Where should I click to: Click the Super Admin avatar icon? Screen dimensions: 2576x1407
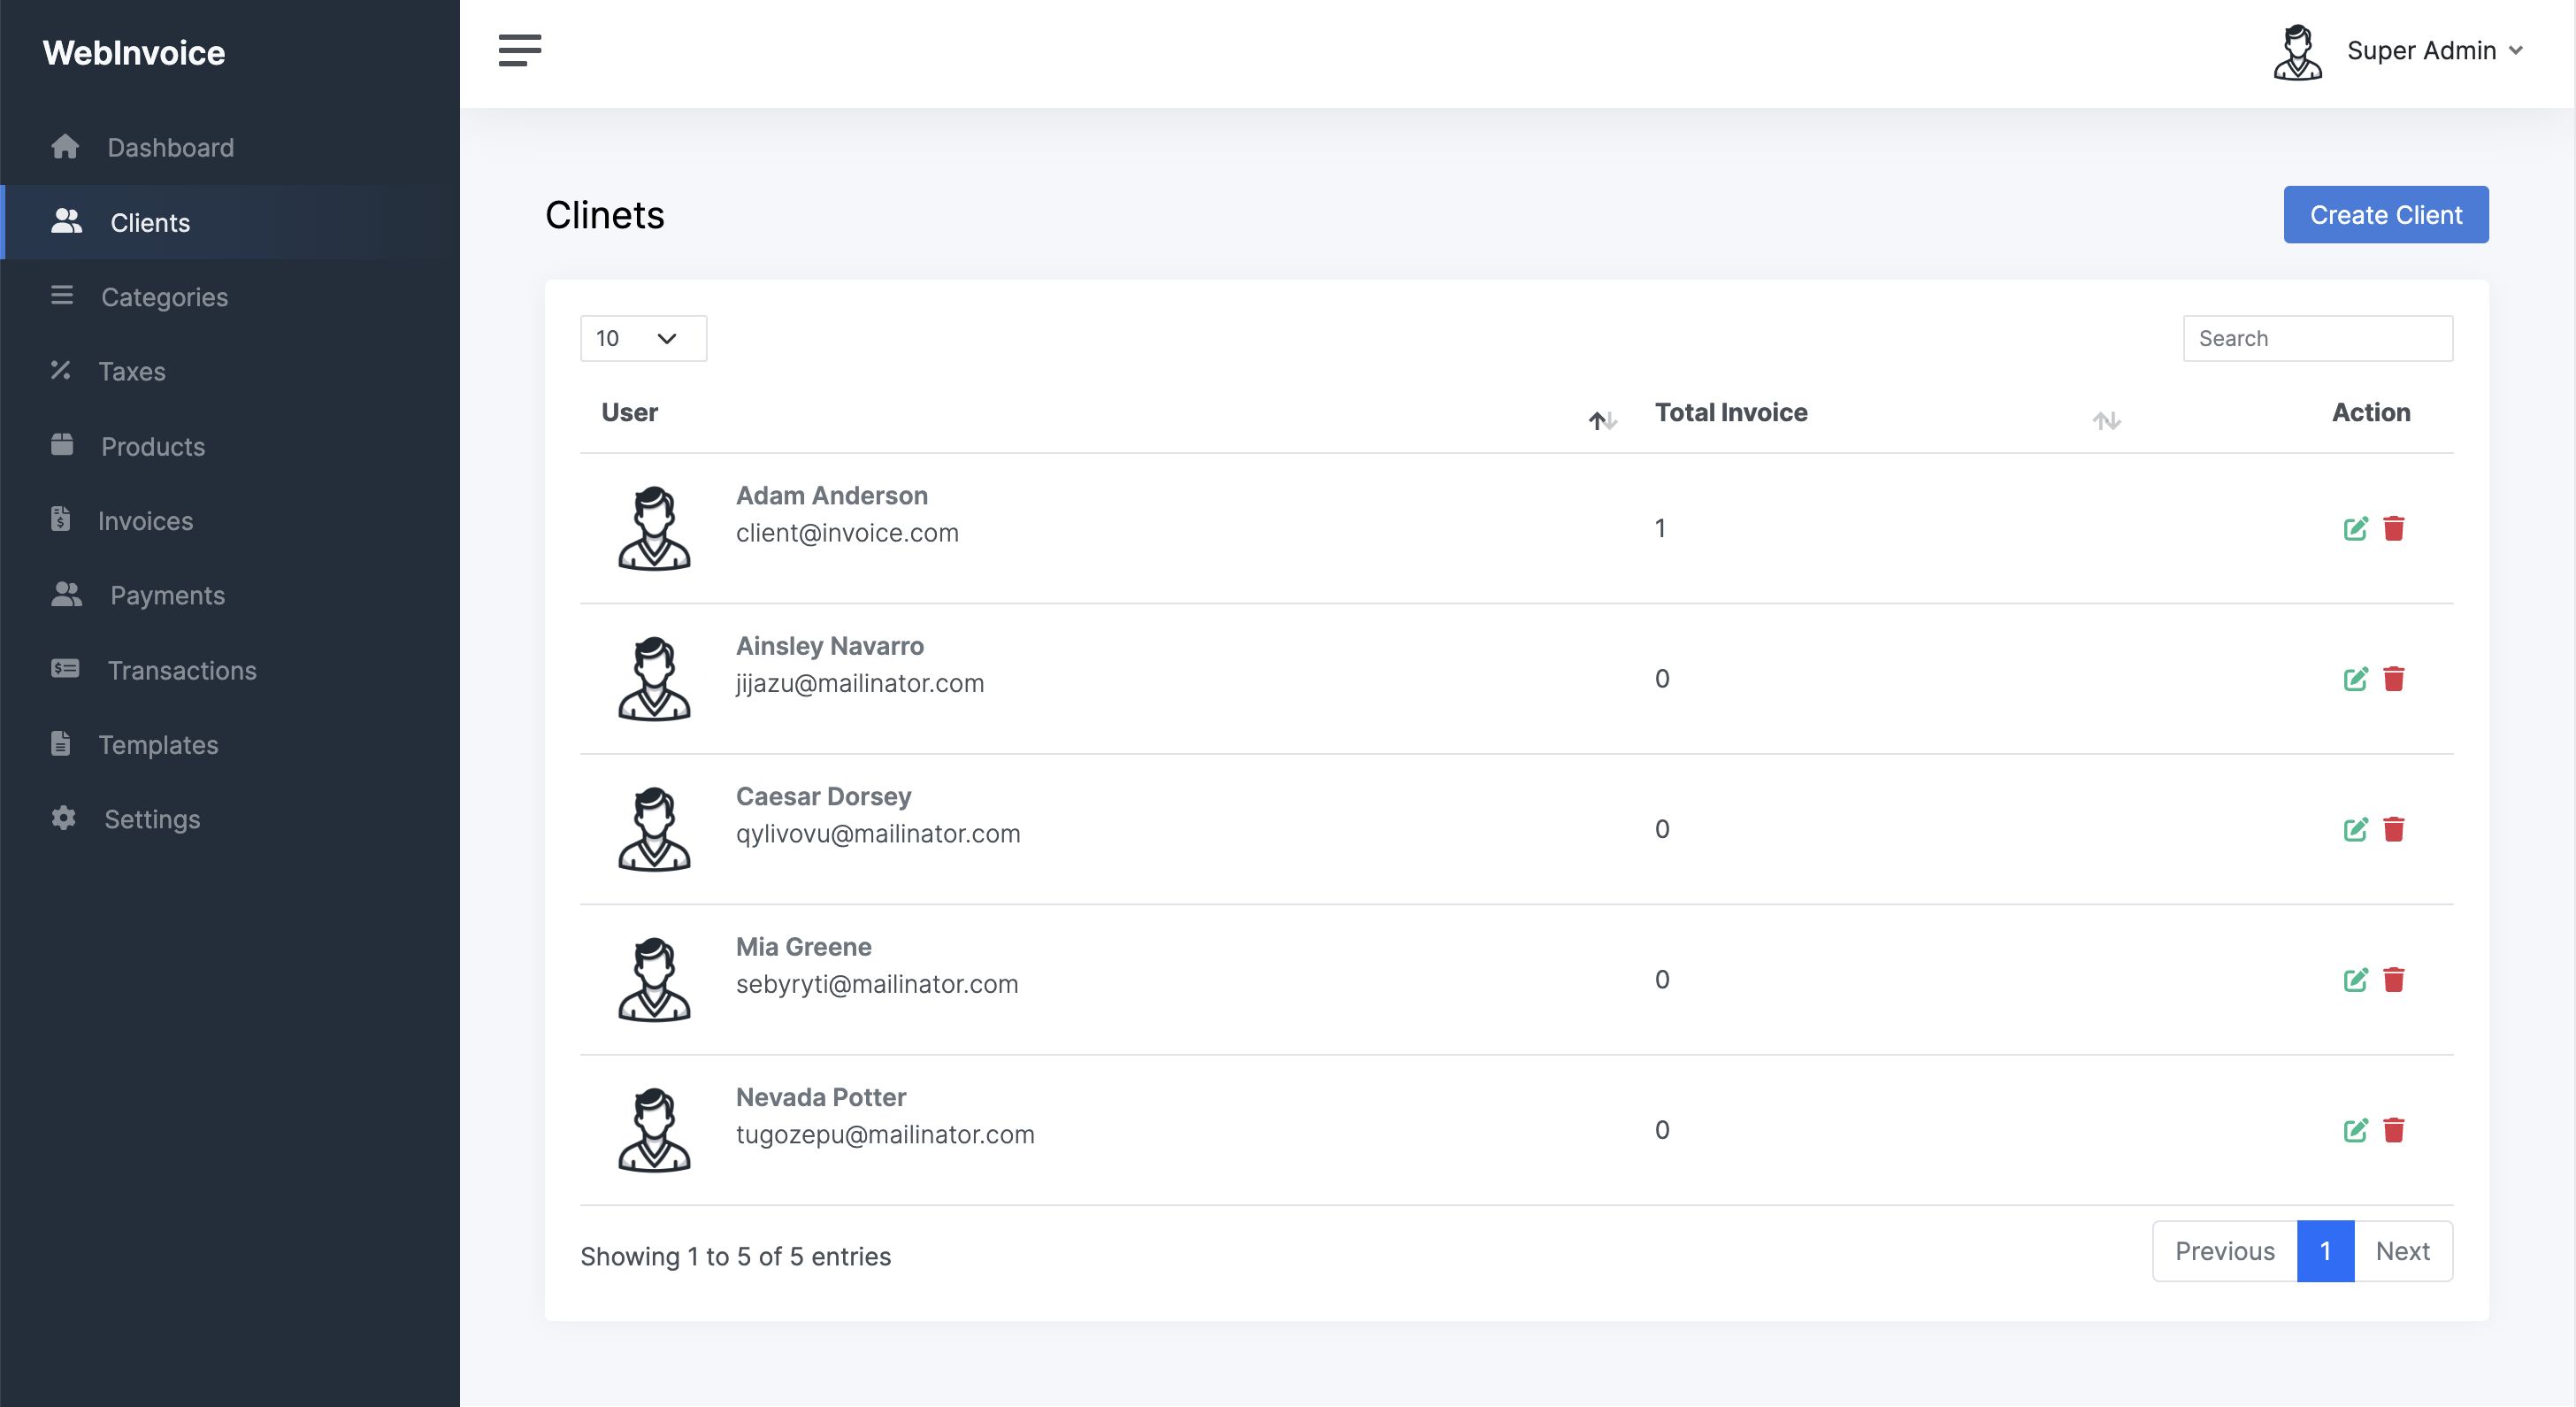(2297, 52)
